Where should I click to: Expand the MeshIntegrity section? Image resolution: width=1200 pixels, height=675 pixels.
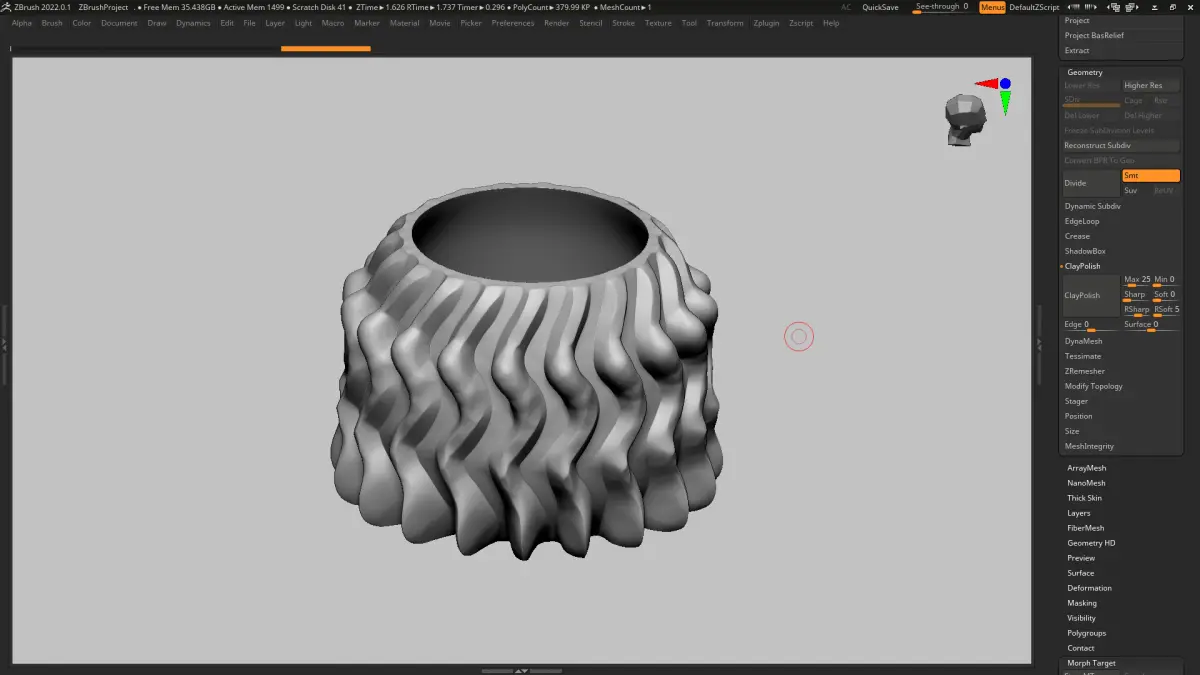(x=1089, y=446)
